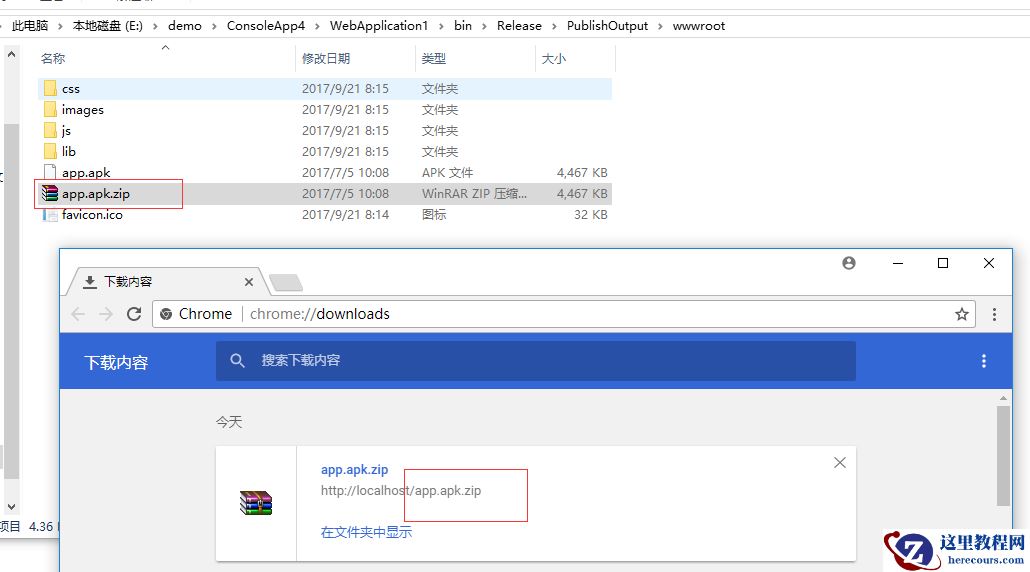Select the lib folder icon
This screenshot has width=1030, height=572.
50,151
